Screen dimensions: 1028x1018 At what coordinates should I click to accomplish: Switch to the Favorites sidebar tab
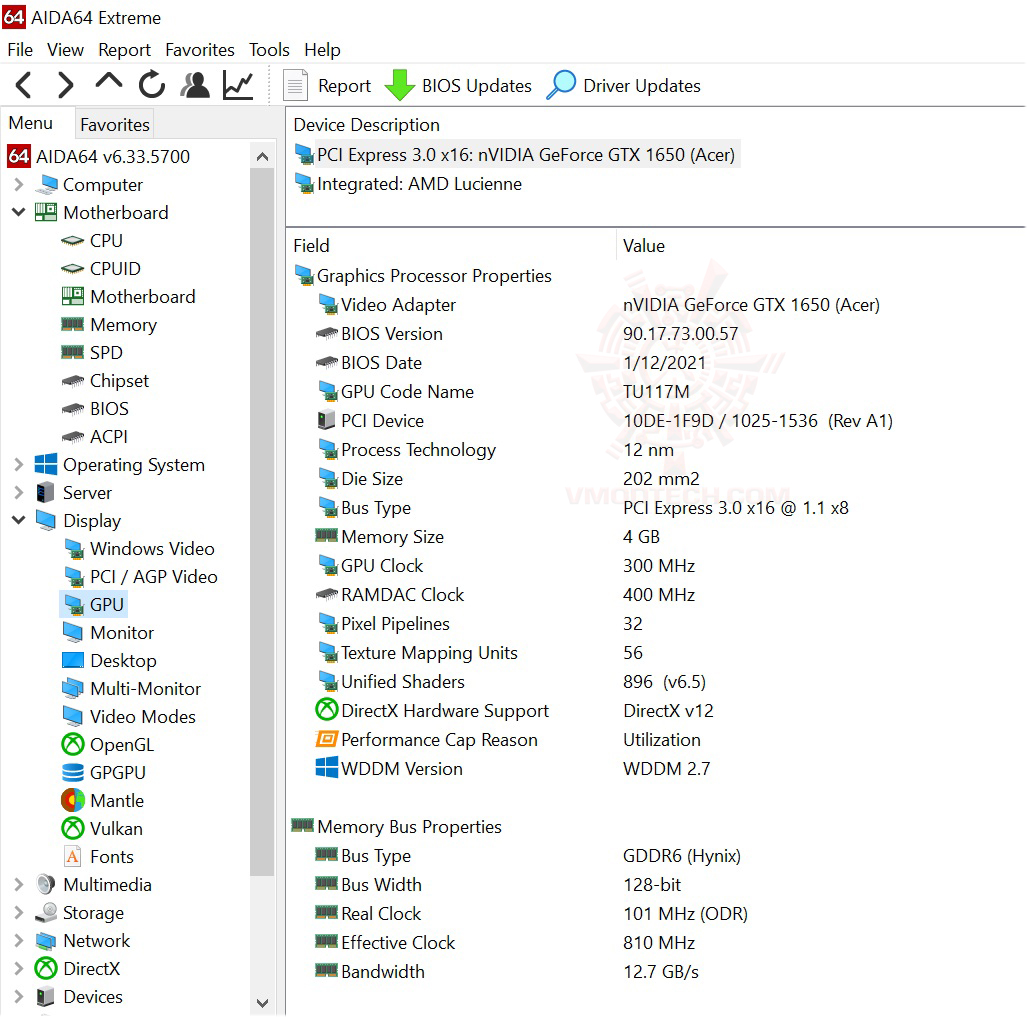point(115,125)
